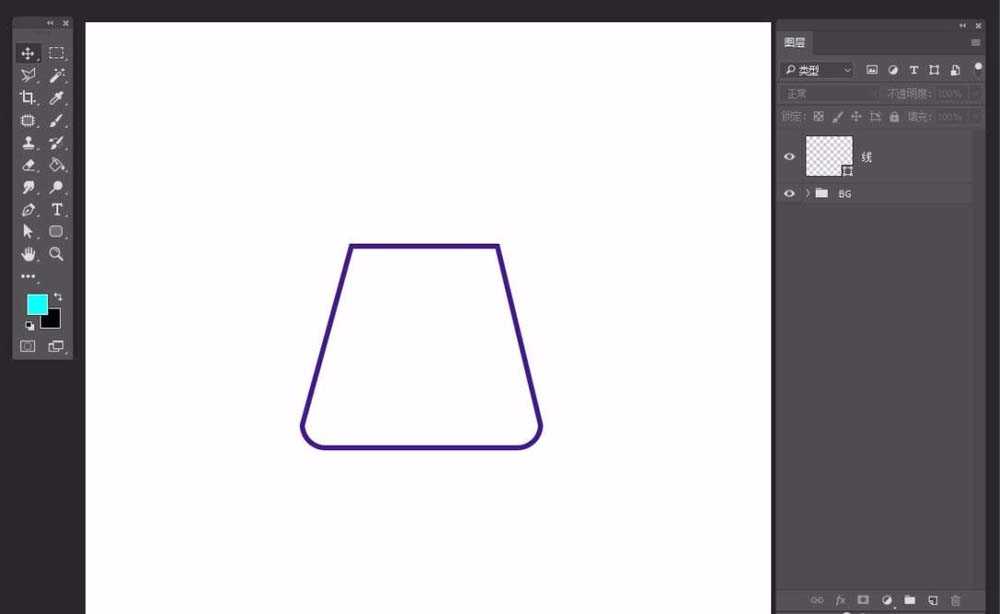The image size is (1000, 614).
Task: Select the Horizontal Type tool
Action: (57, 210)
